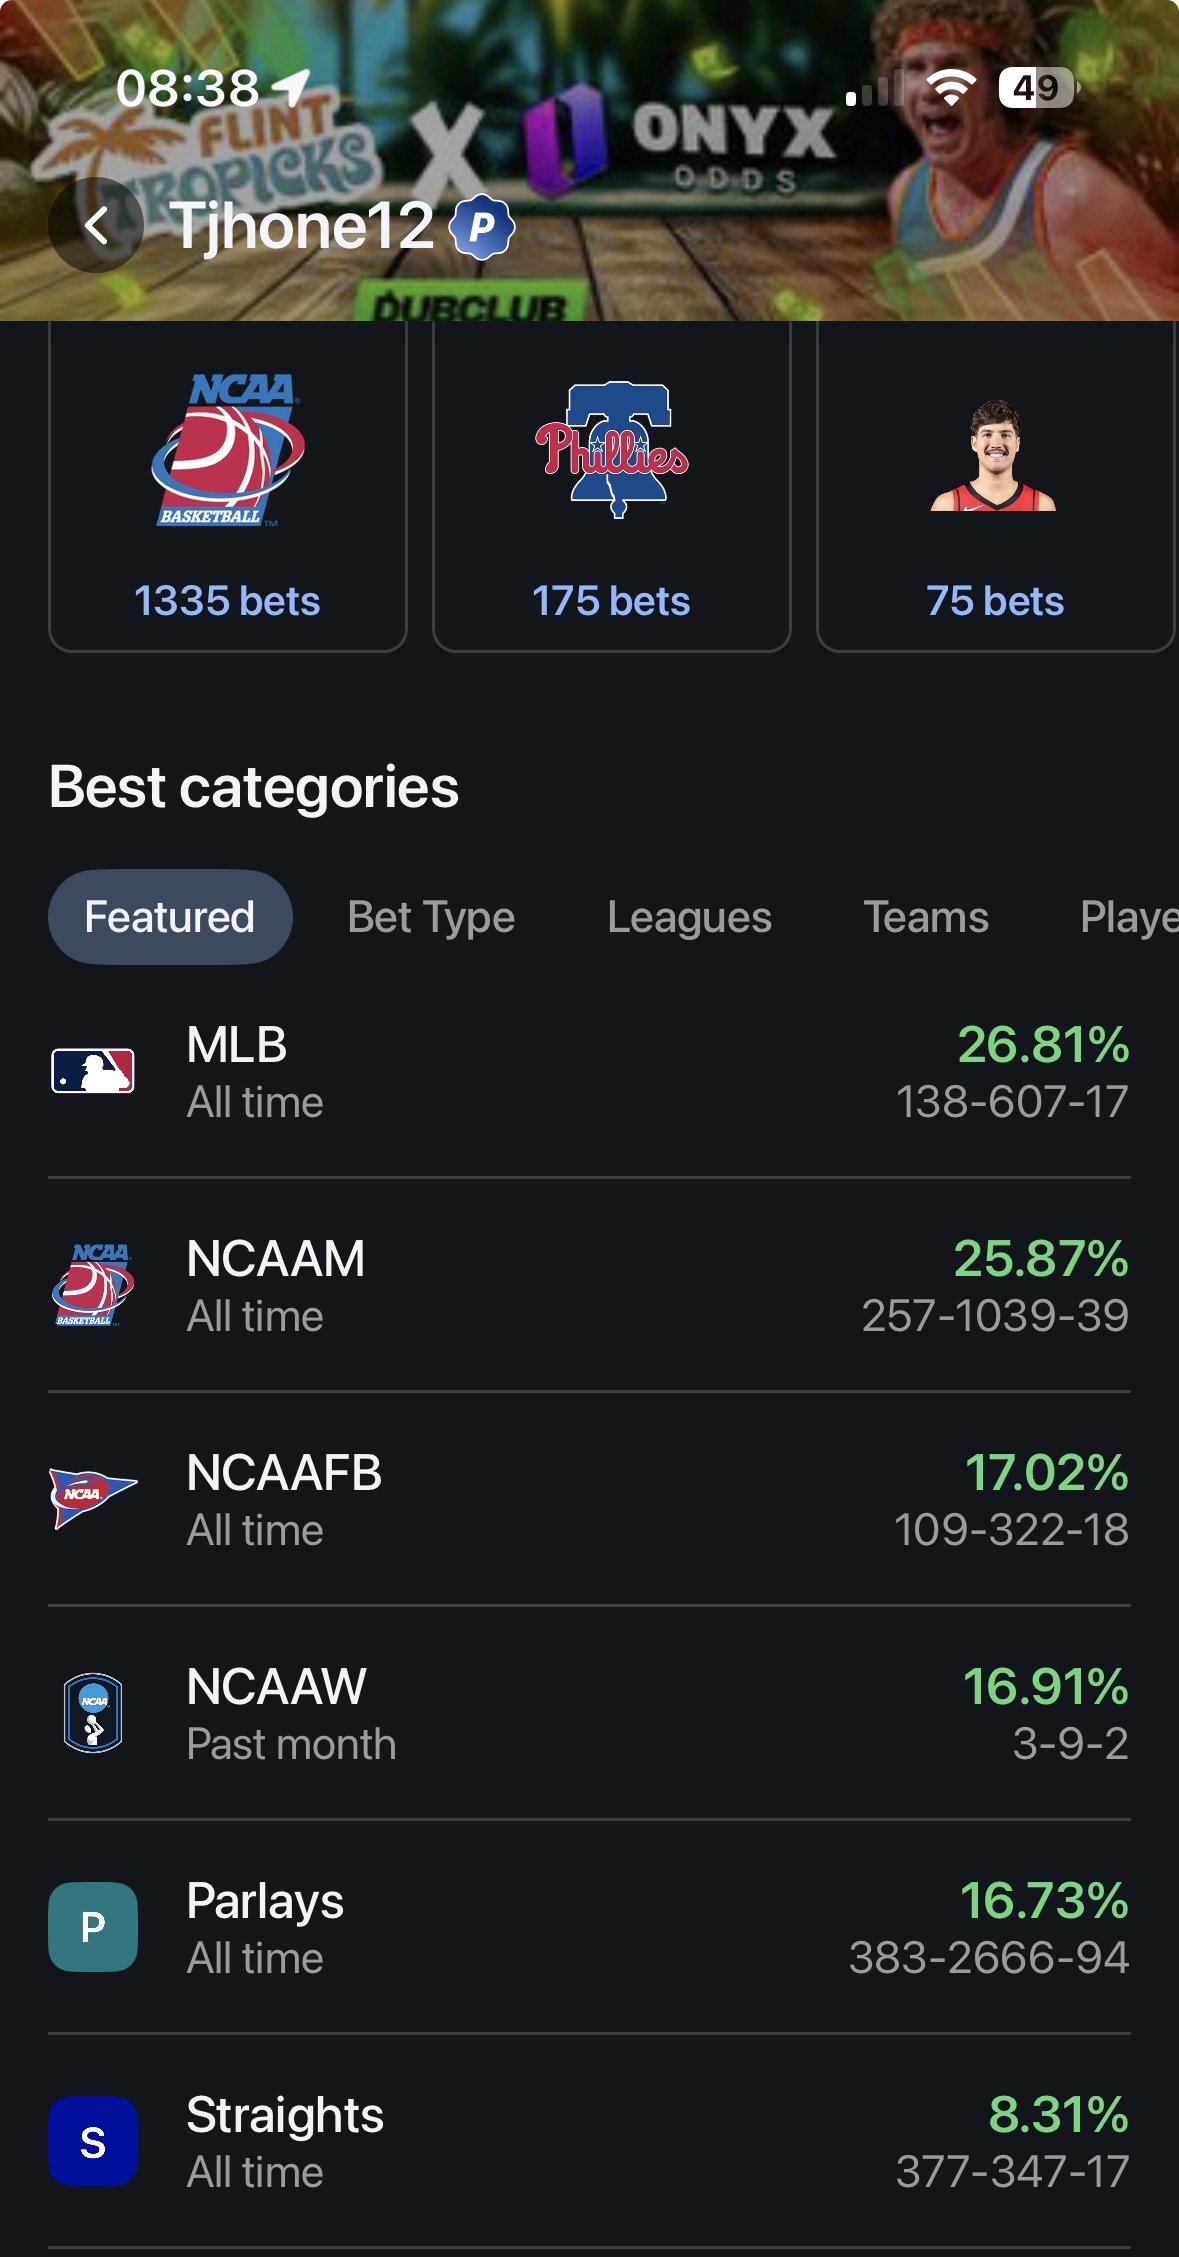Switch to the Leagues tab
1179x2257 pixels.
689,917
